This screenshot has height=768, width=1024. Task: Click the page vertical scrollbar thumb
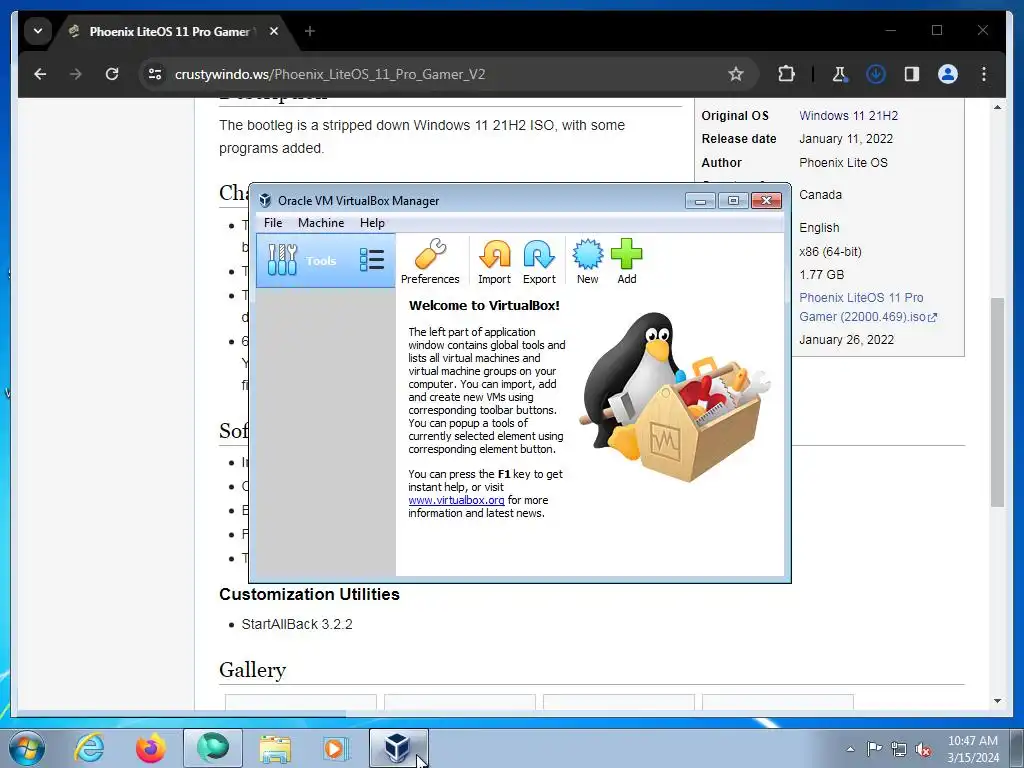(x=997, y=402)
